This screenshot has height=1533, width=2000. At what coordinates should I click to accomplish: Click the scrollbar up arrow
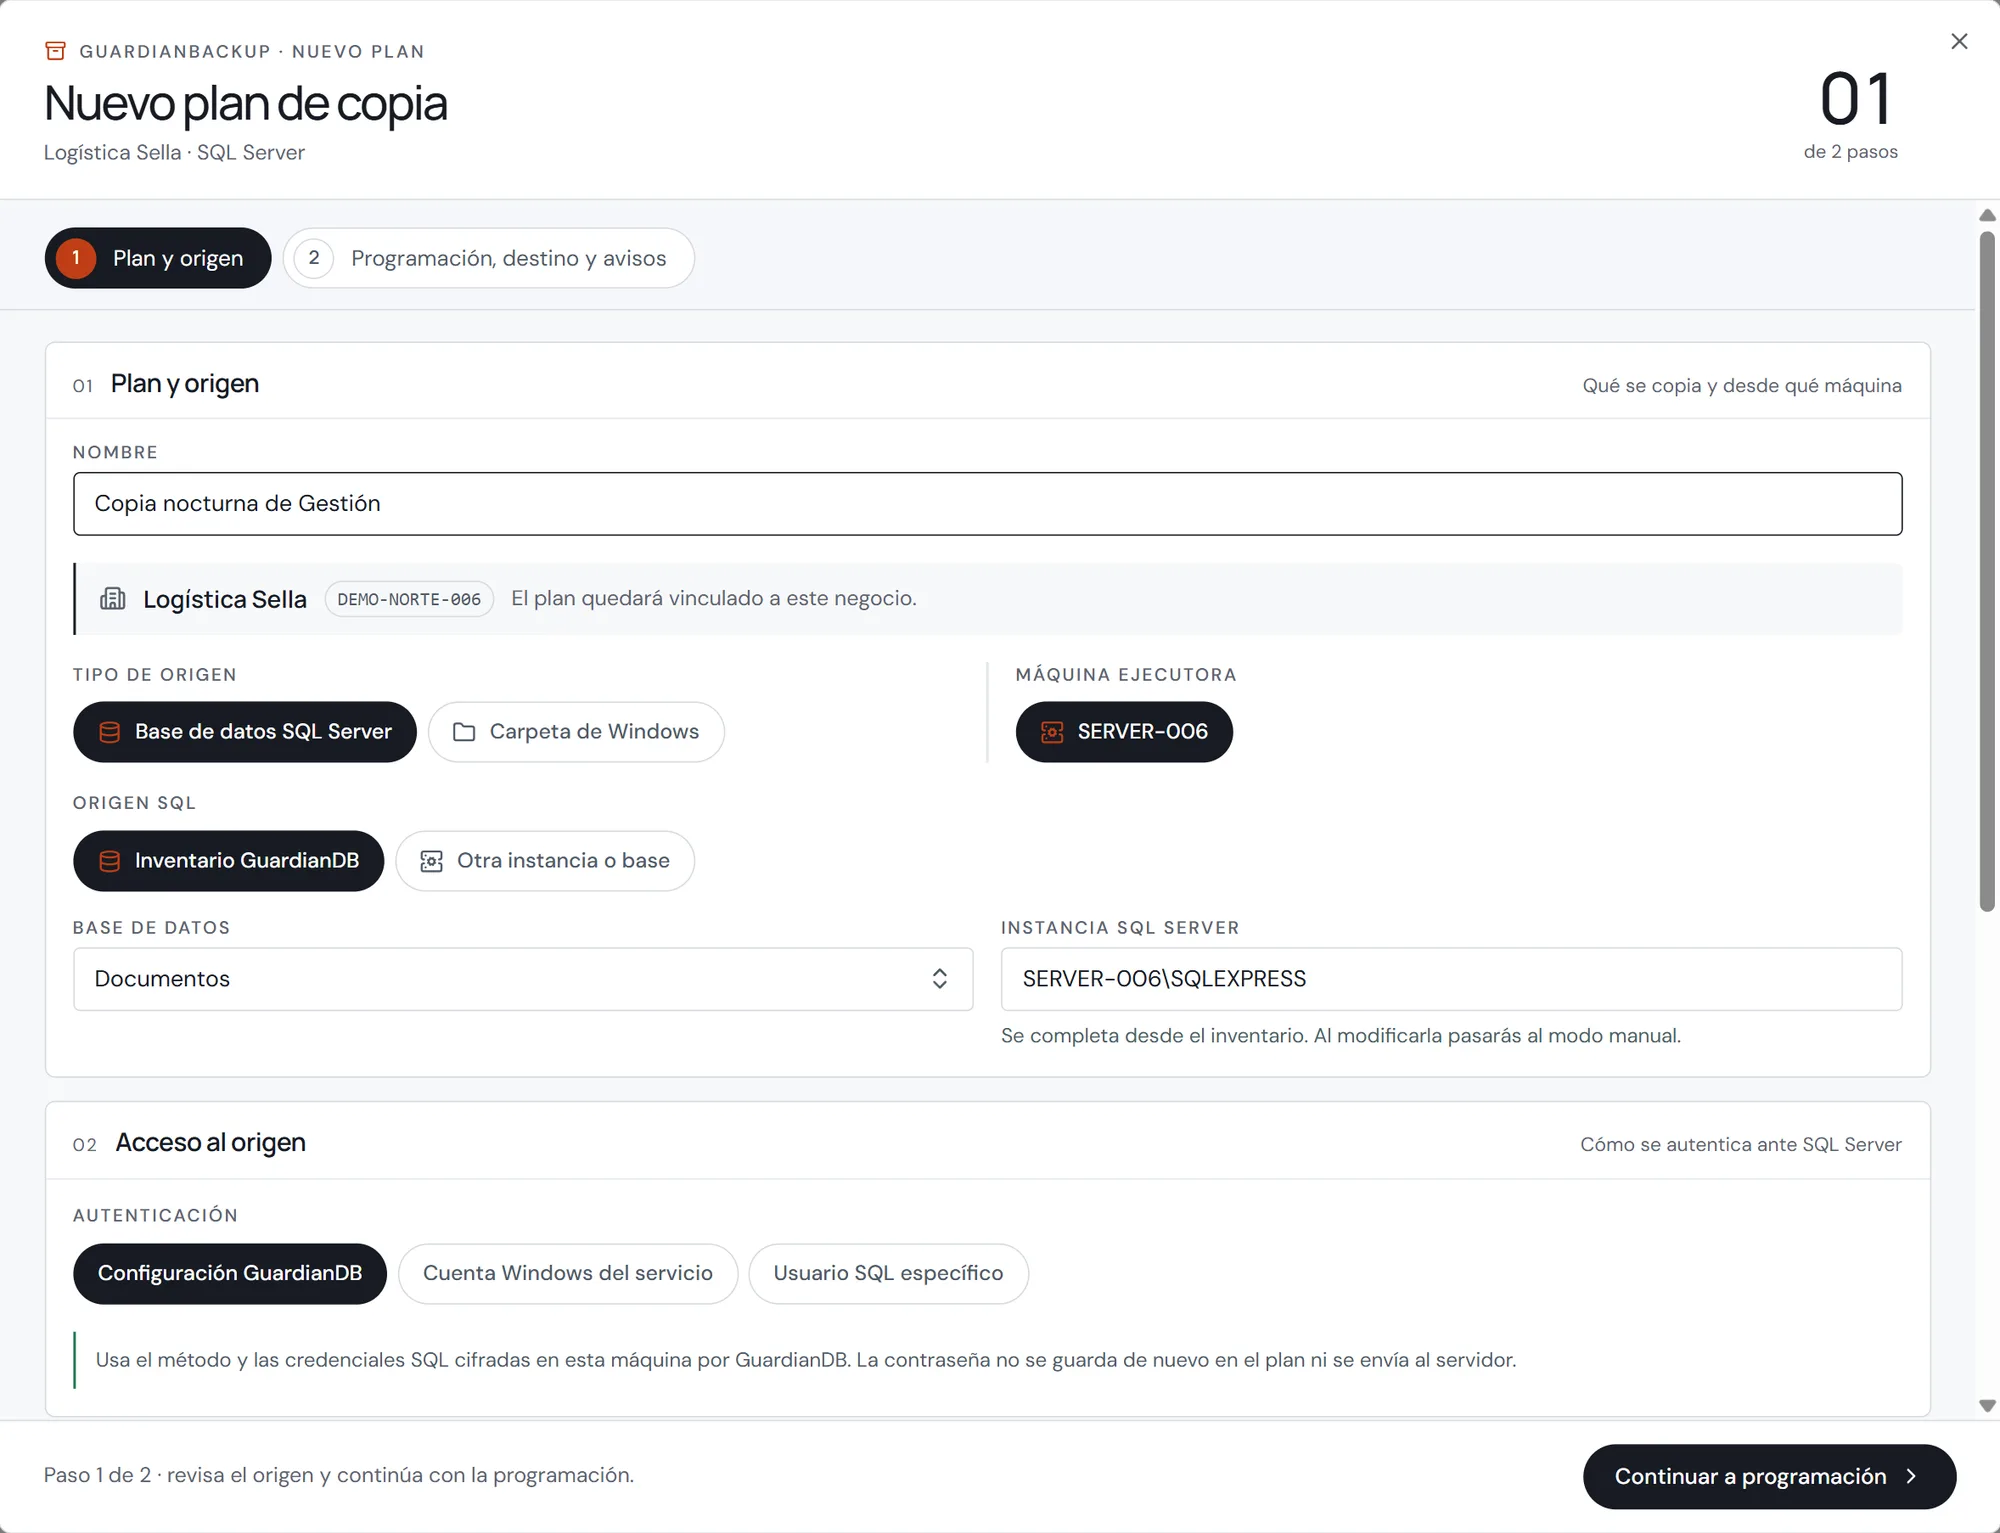pyautogui.click(x=1988, y=216)
